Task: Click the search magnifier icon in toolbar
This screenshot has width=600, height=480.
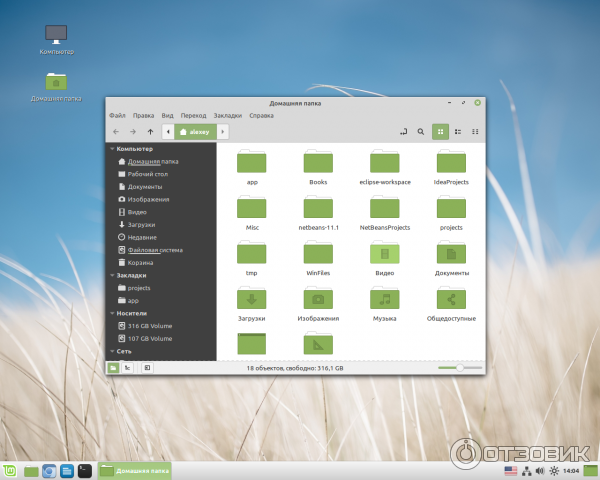Action: point(420,131)
